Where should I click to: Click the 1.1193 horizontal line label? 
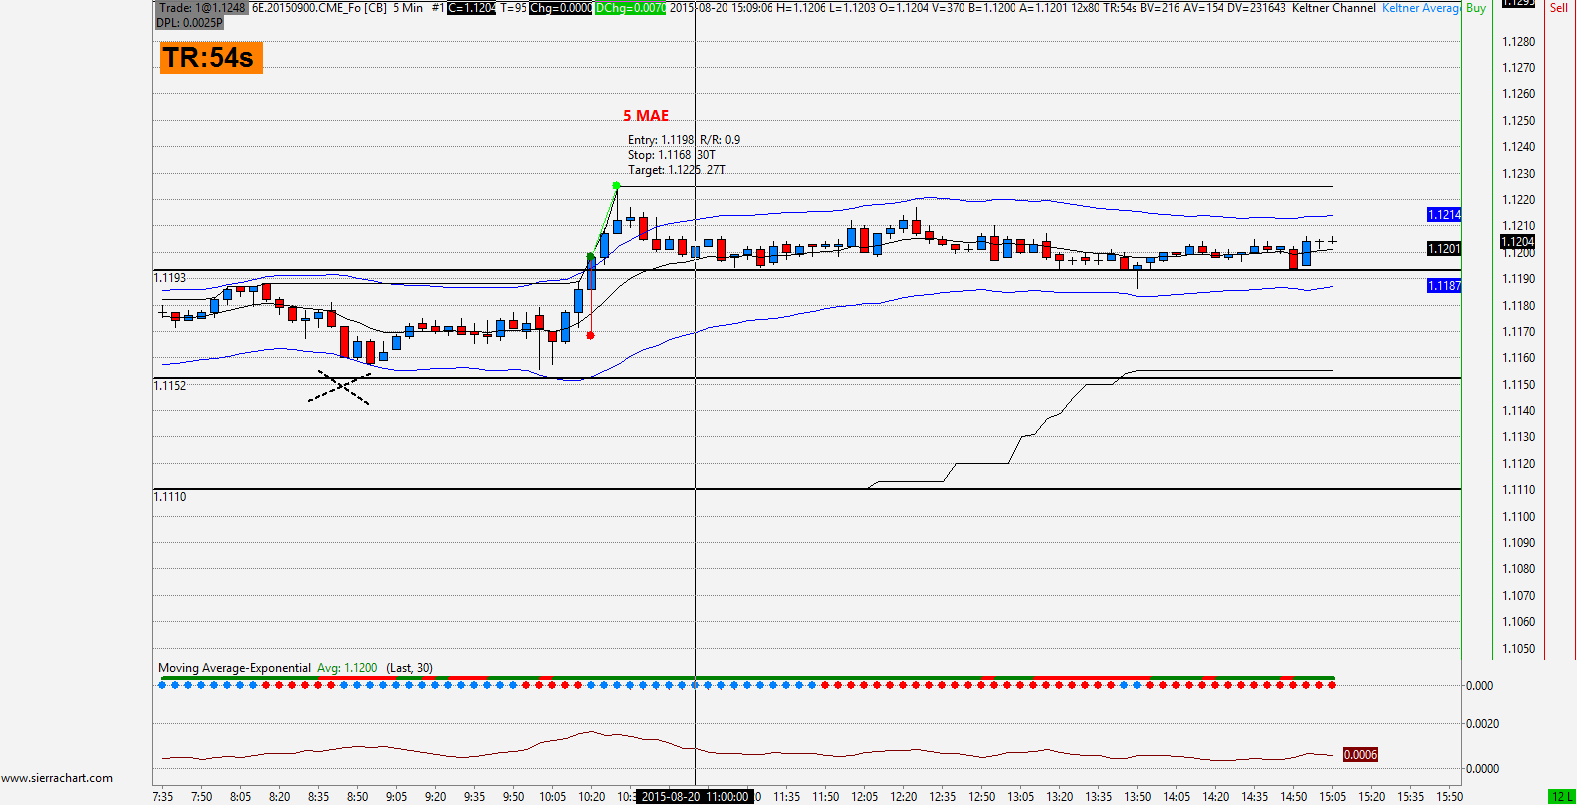coord(170,278)
